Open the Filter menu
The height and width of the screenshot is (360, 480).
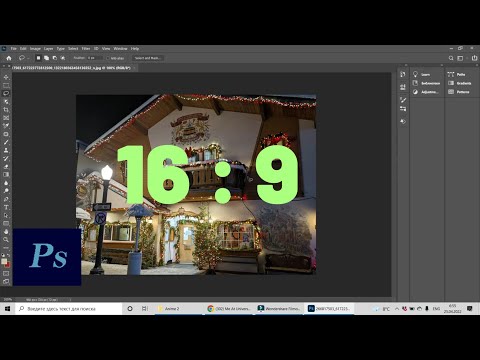click(86, 49)
